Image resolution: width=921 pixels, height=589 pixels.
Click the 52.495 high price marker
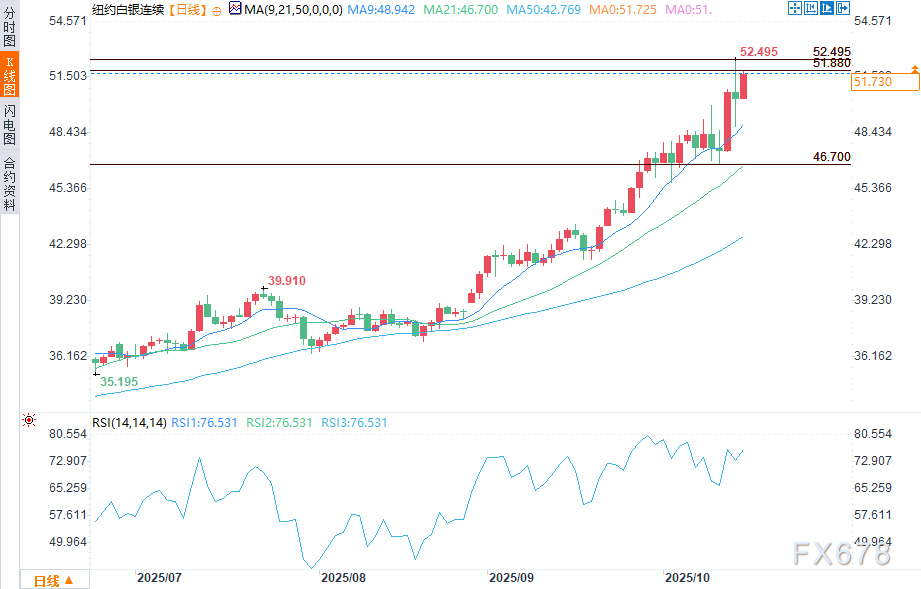click(759, 51)
